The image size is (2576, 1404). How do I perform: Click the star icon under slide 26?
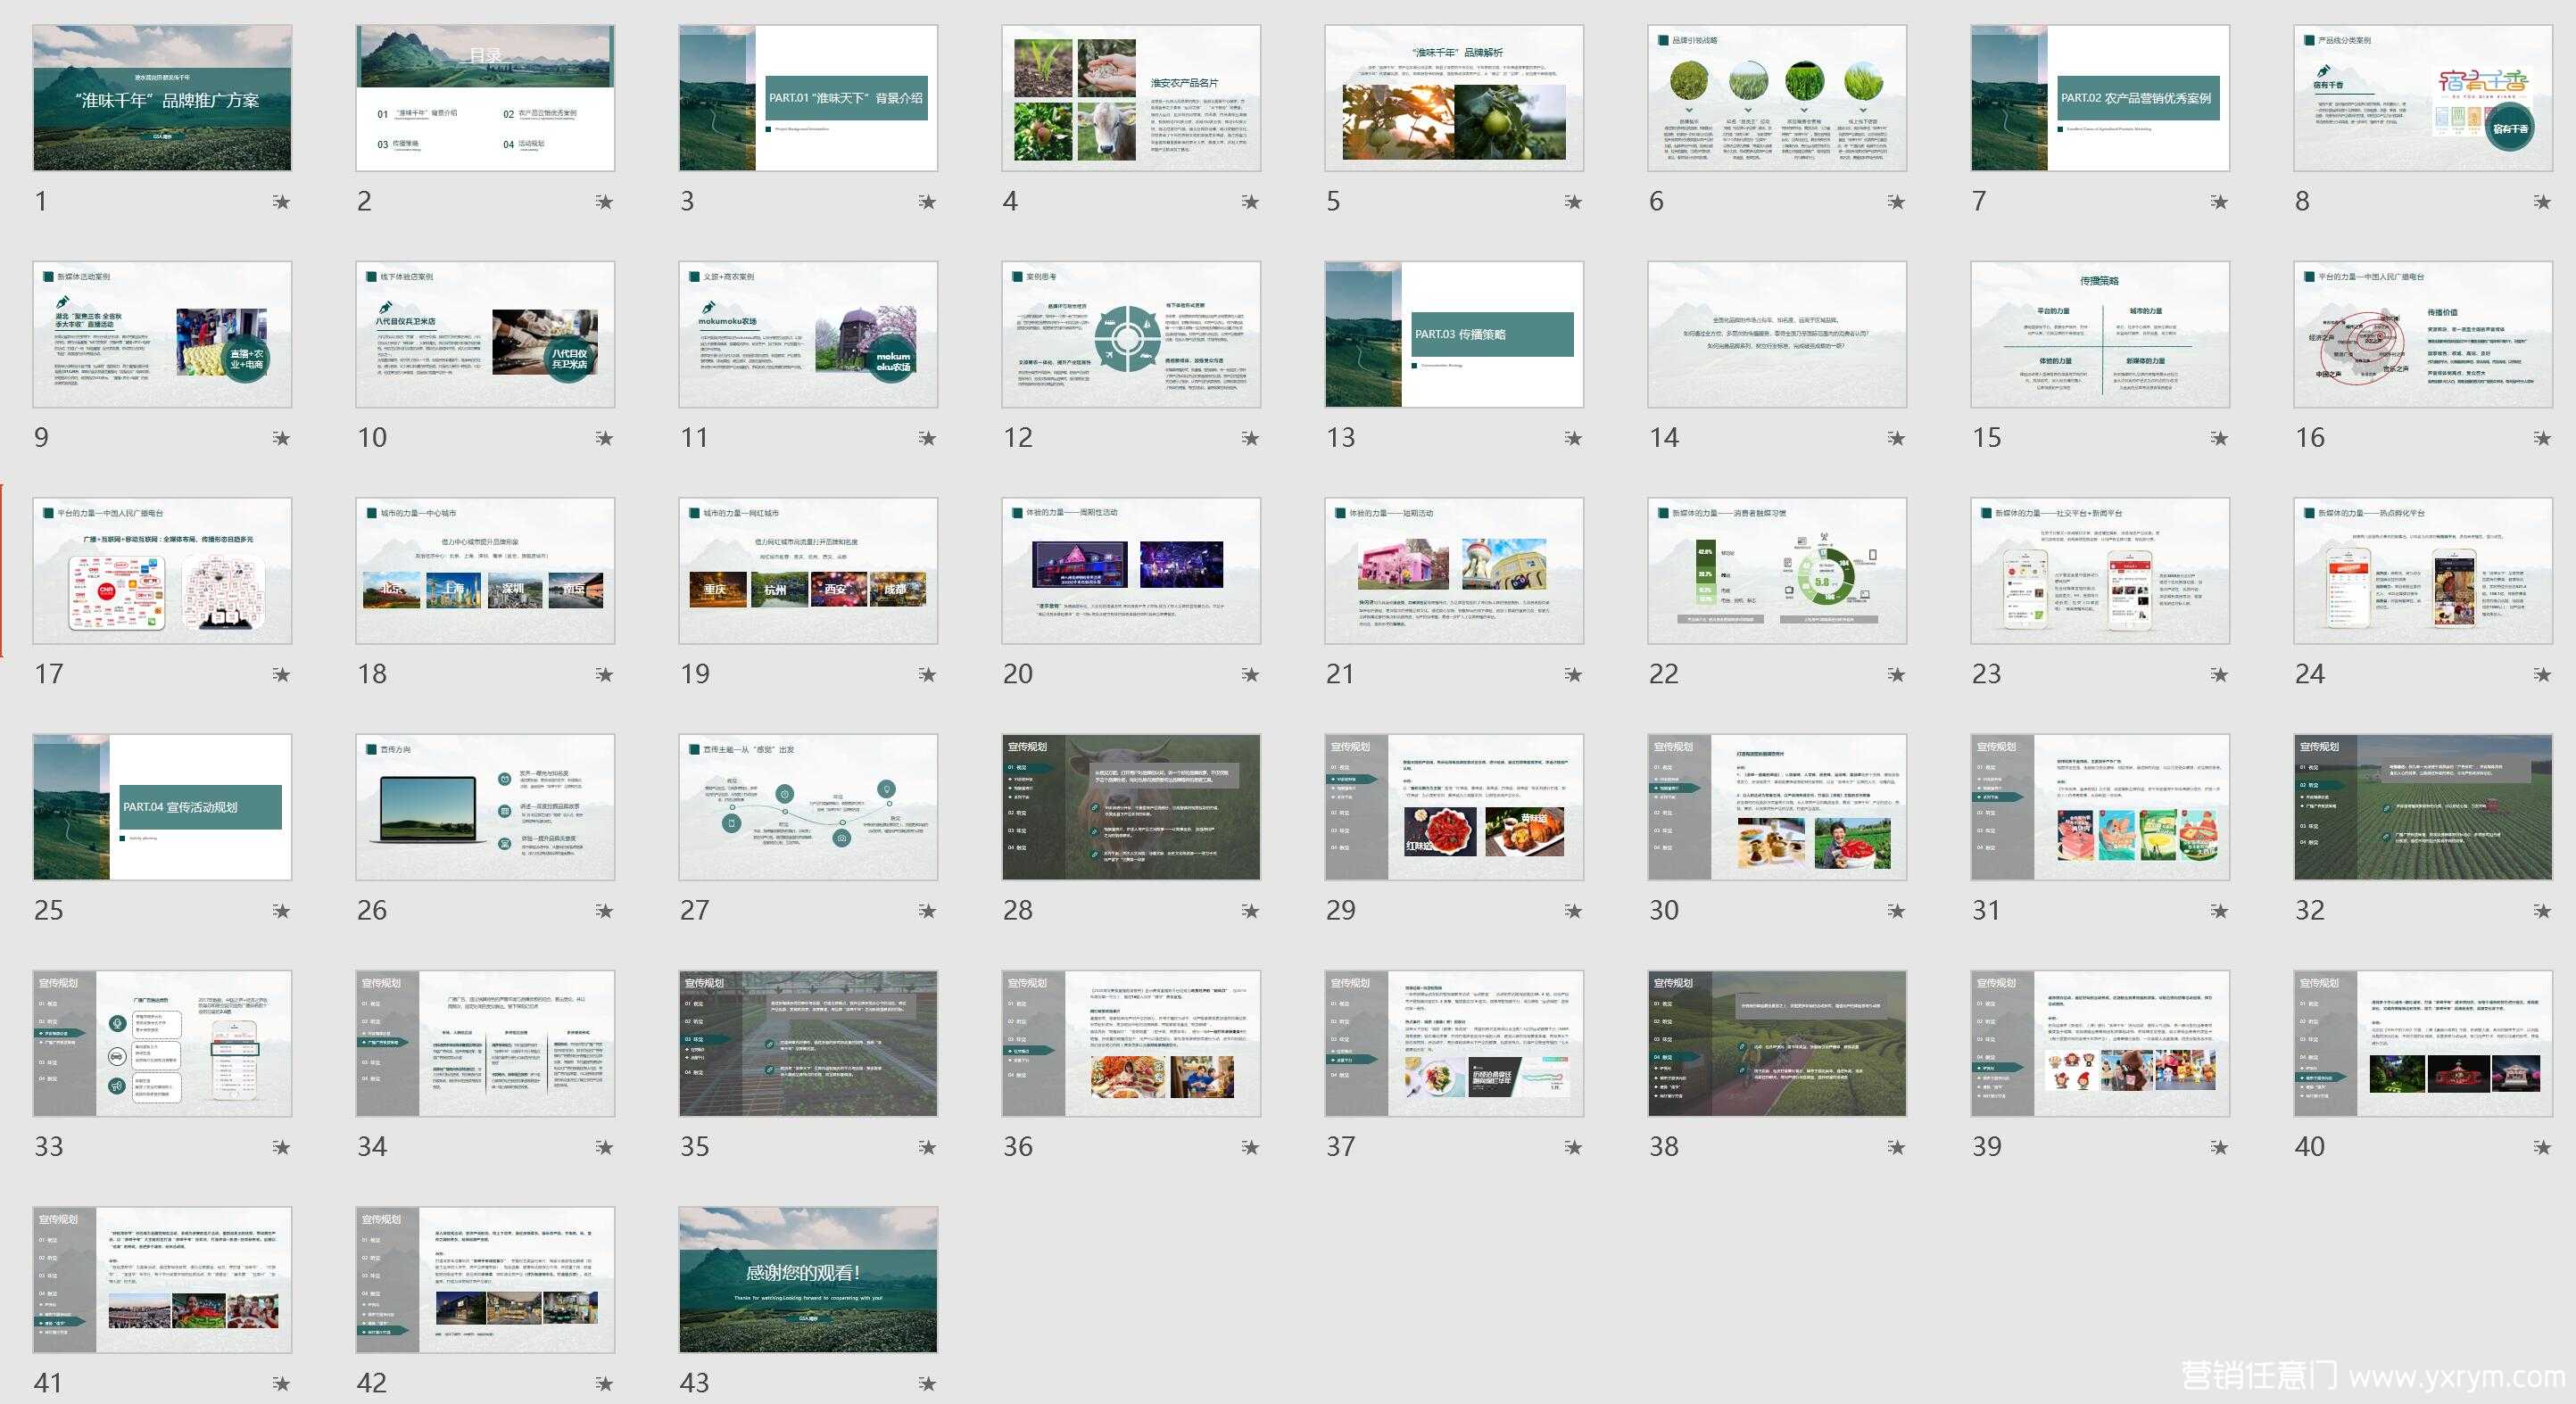pyautogui.click(x=604, y=911)
